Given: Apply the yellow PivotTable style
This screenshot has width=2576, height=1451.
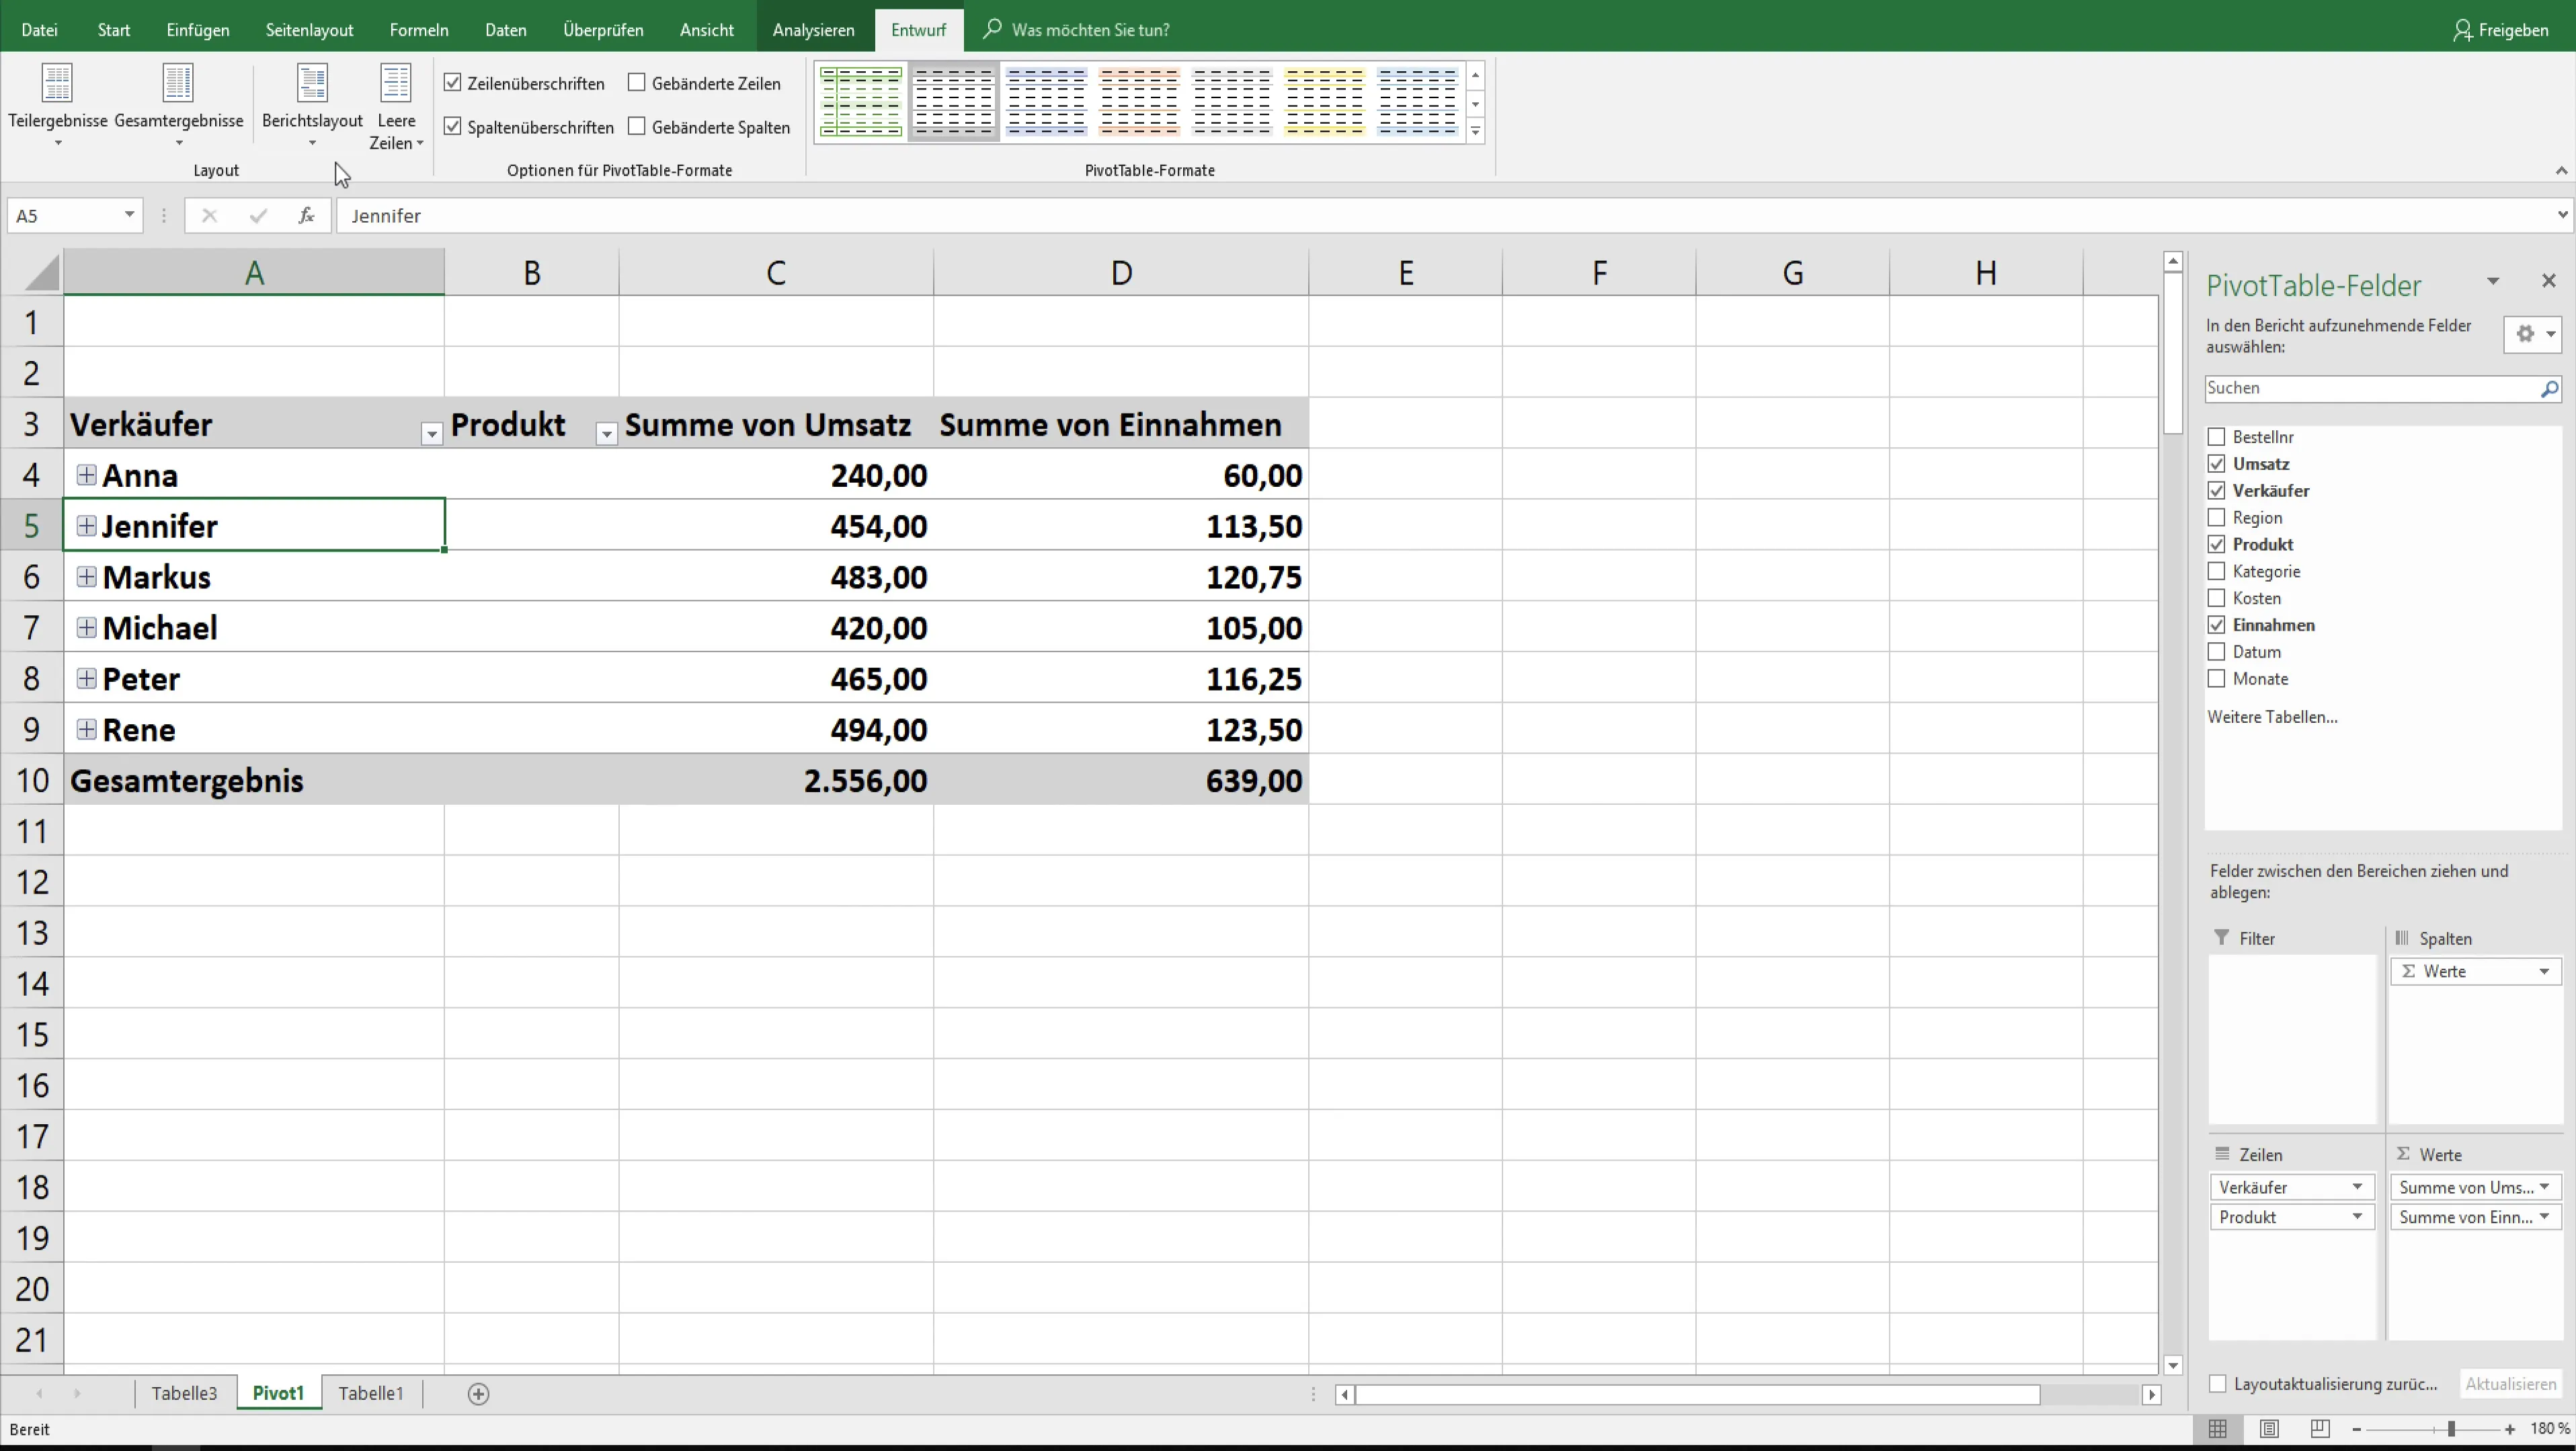Looking at the screenshot, I should 1324,102.
